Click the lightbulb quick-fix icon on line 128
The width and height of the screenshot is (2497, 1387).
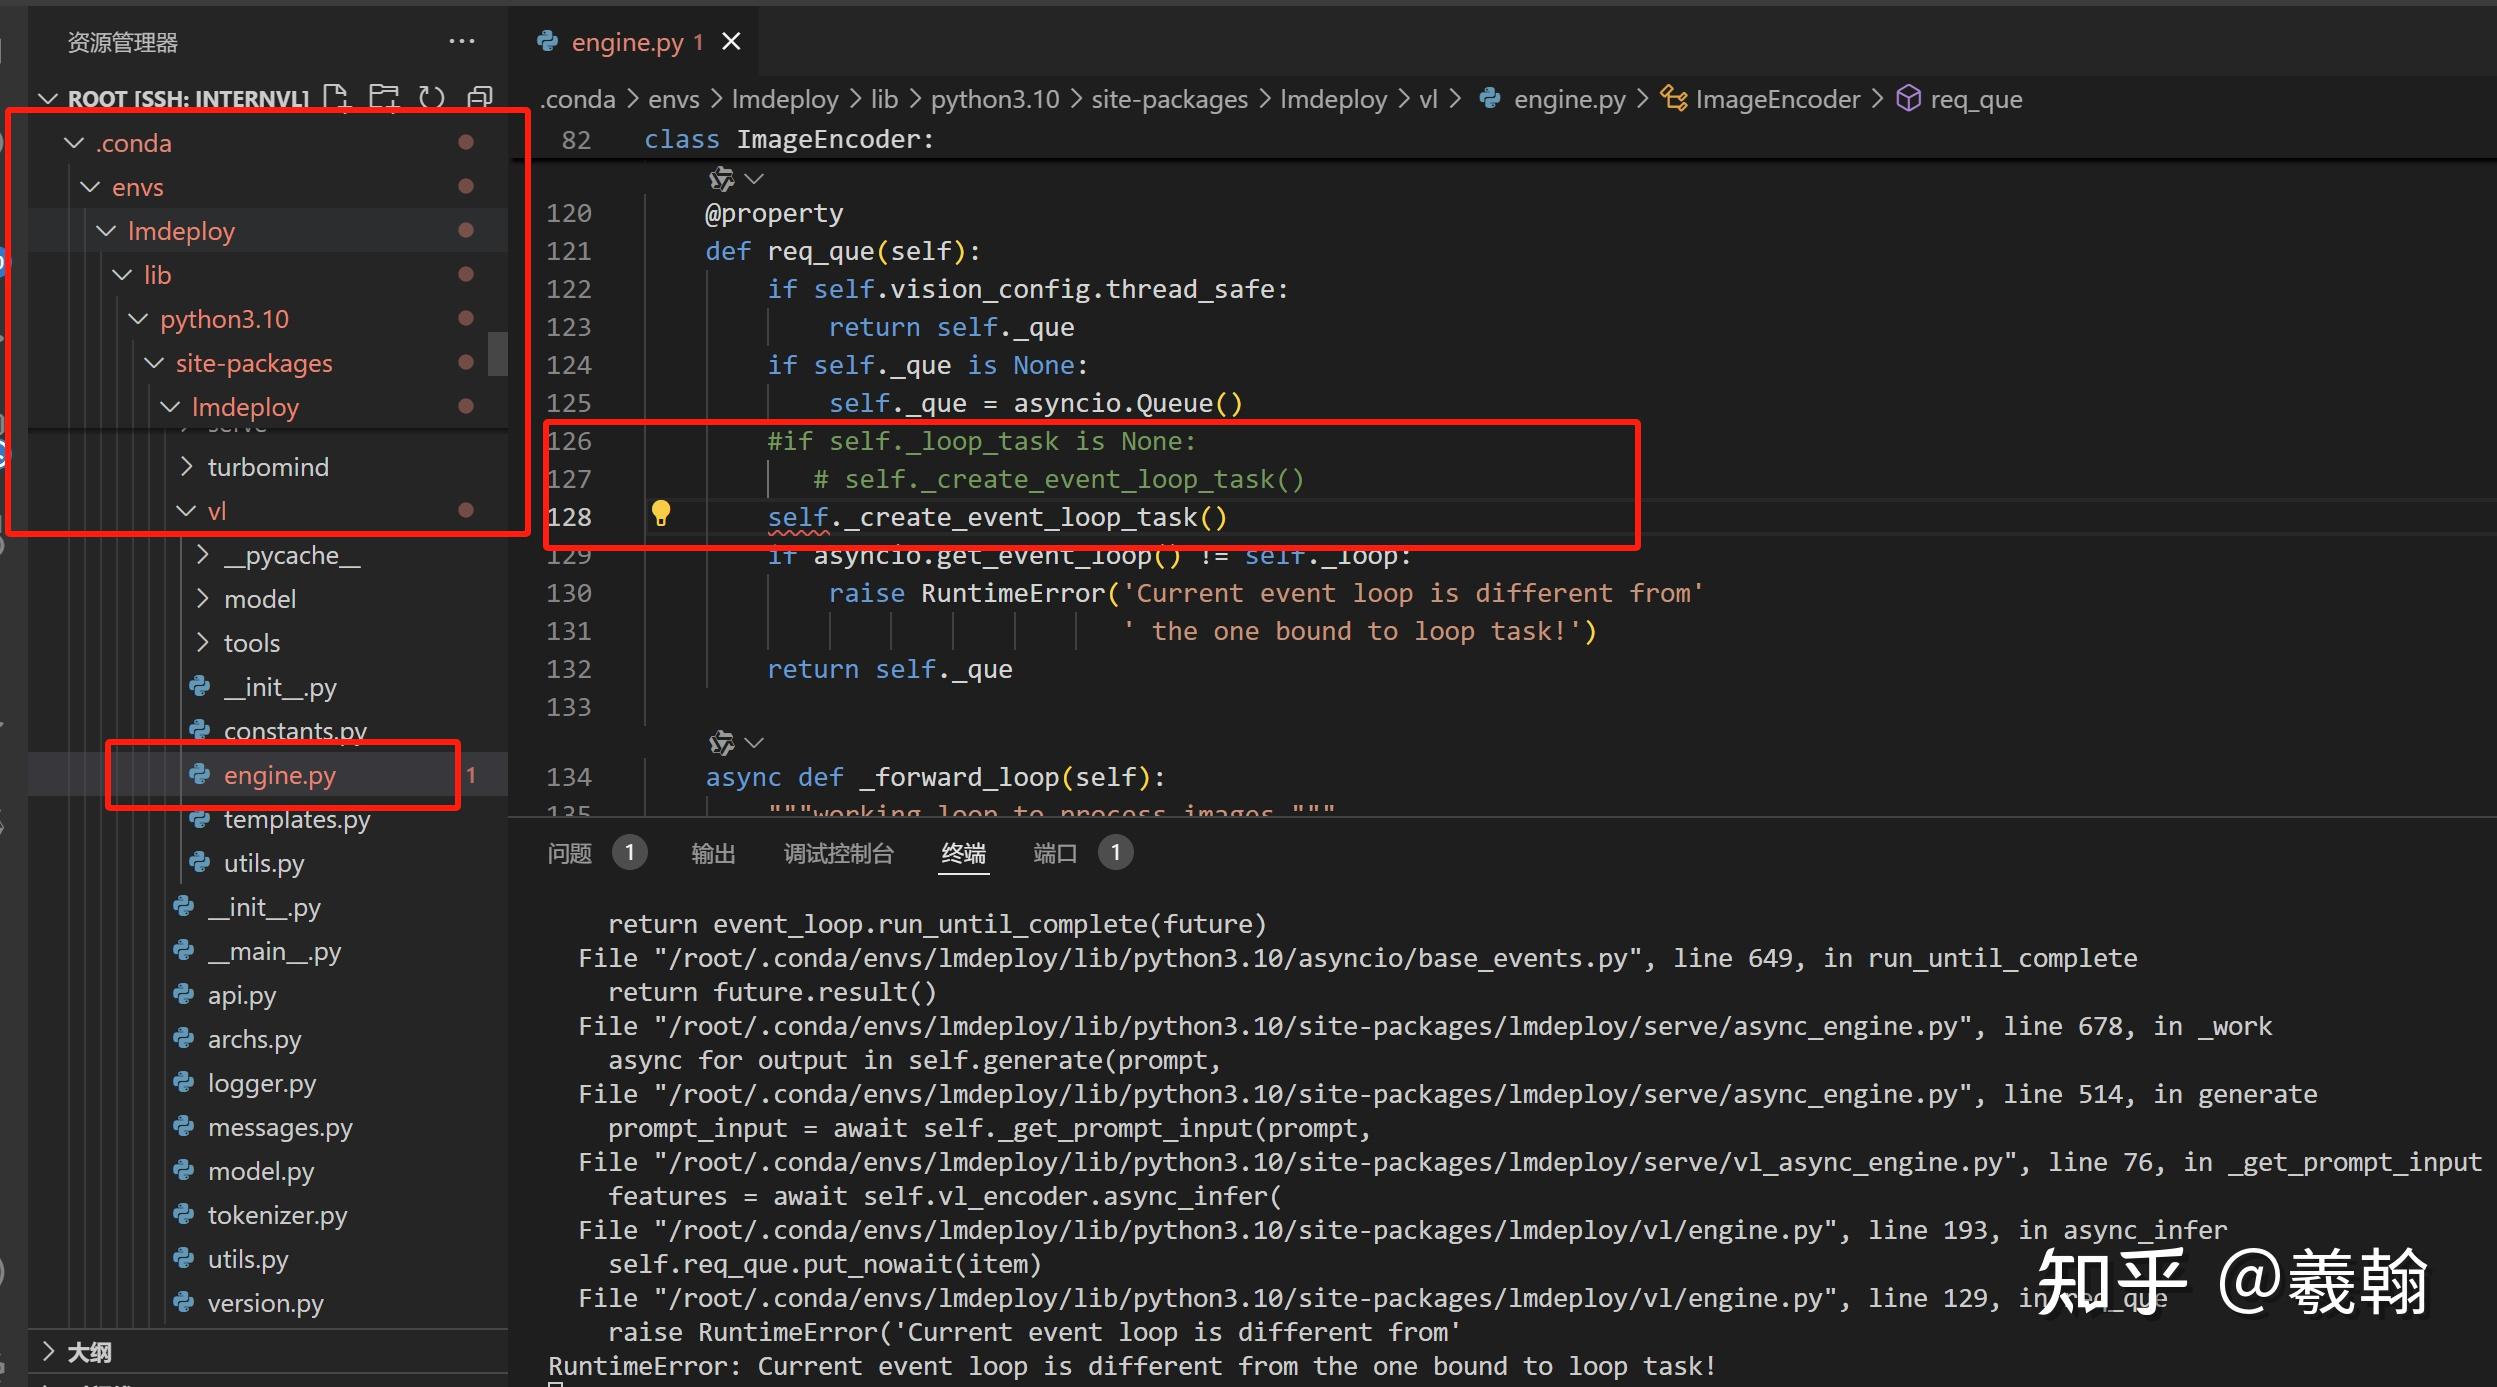point(661,514)
